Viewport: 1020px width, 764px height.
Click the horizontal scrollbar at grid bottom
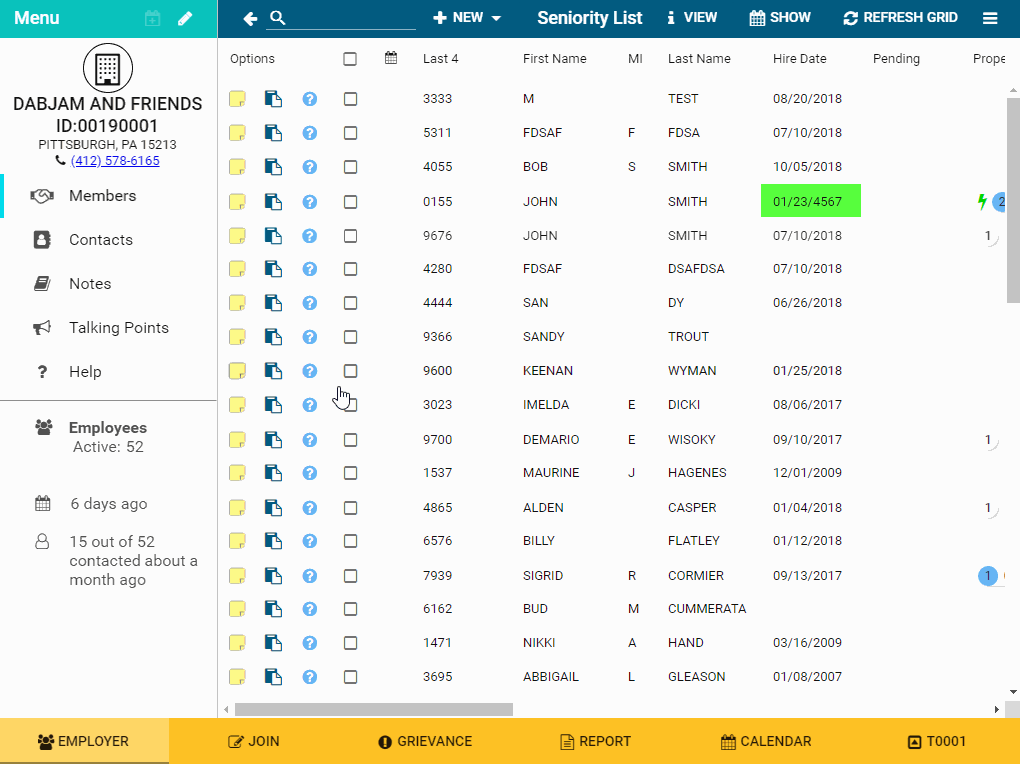coord(373,709)
